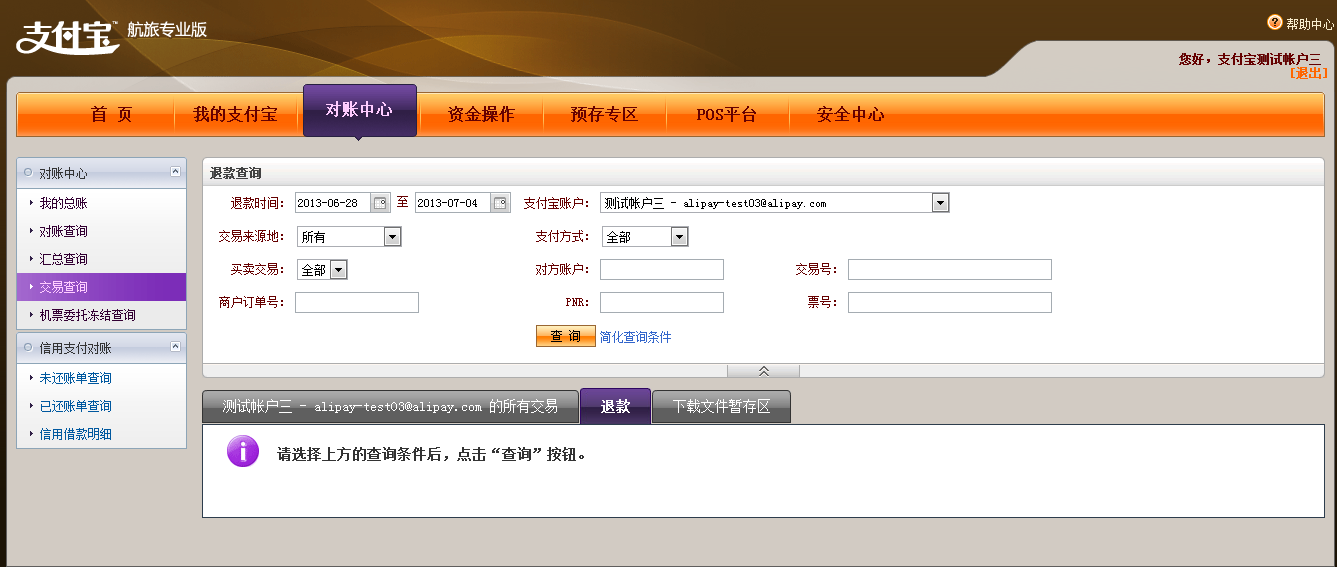The height and width of the screenshot is (567, 1337).
Task: Click the 简化查询条件 link
Action: tap(635, 337)
